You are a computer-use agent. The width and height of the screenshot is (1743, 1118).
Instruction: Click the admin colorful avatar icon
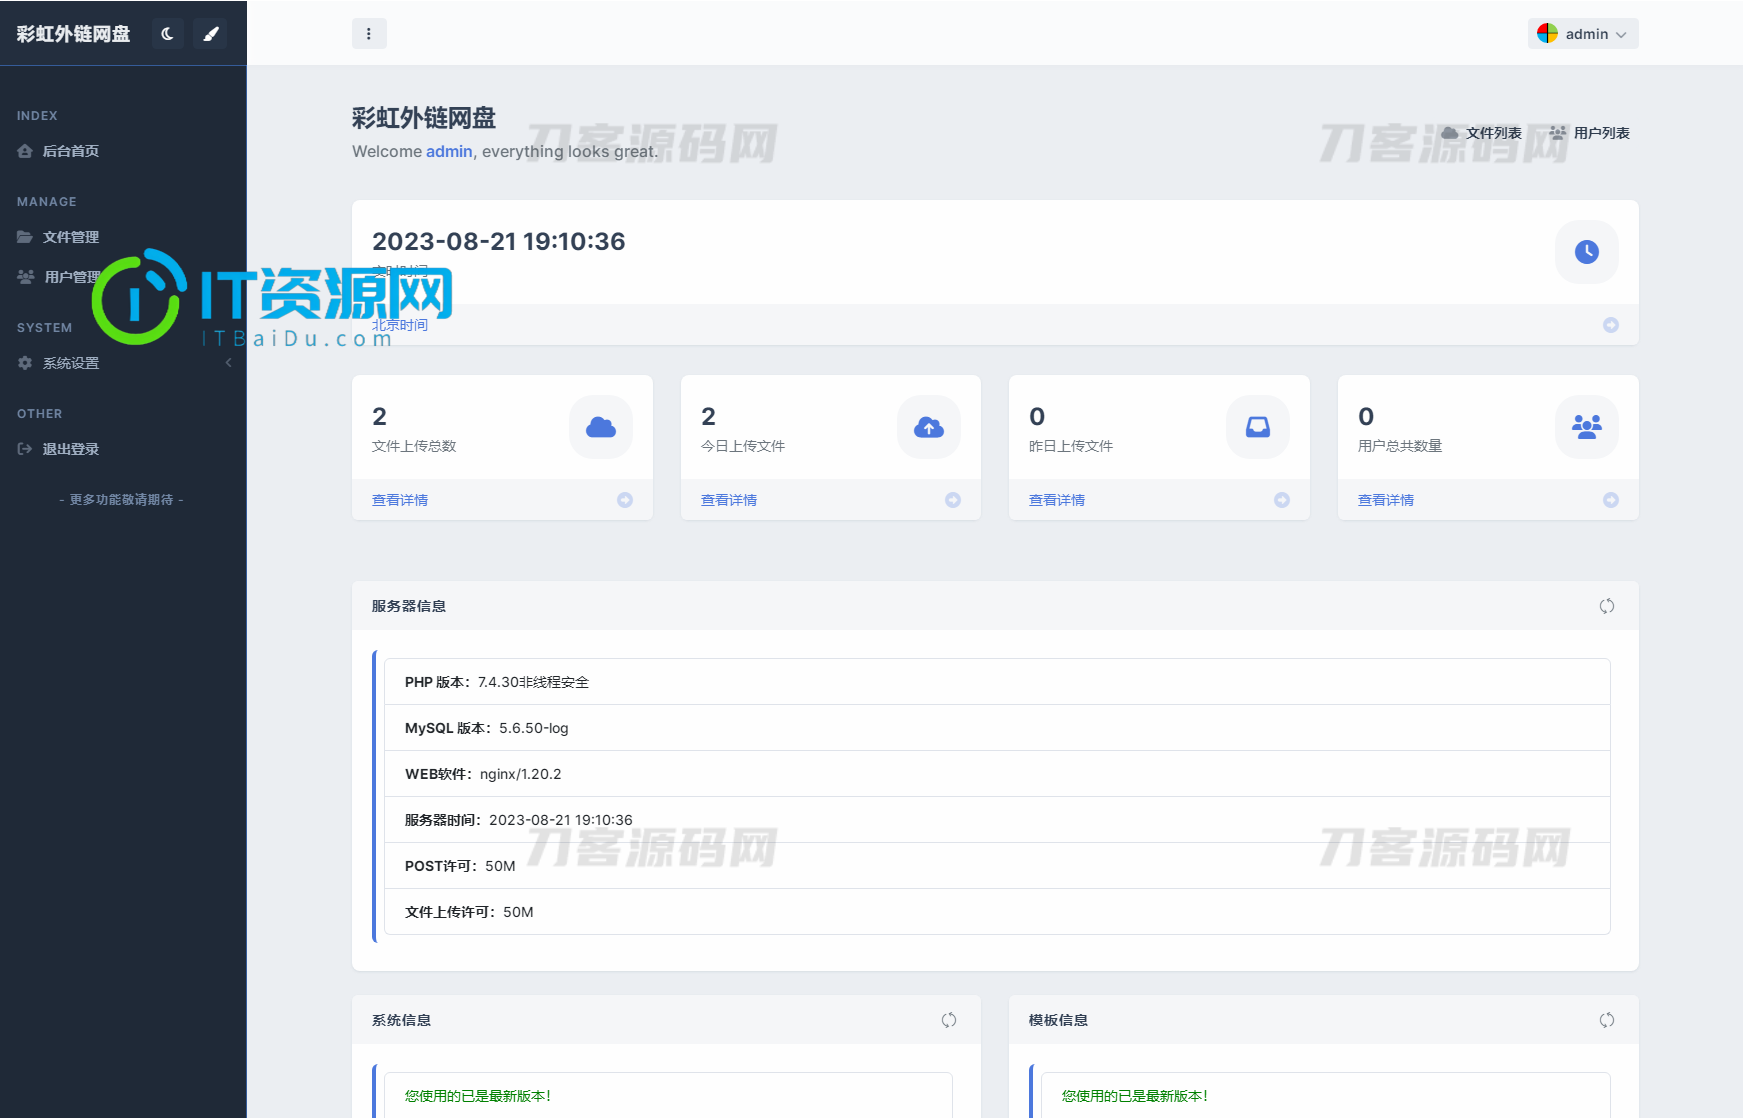(1547, 33)
